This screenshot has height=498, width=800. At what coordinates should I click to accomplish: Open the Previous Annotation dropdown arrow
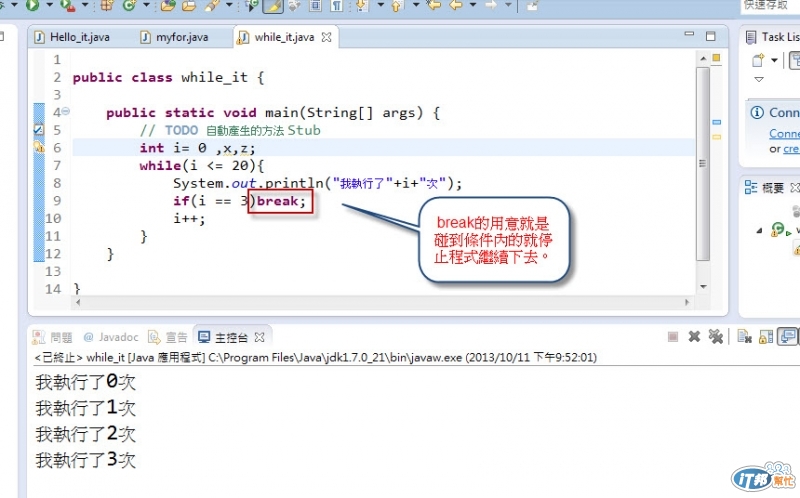click(416, 5)
